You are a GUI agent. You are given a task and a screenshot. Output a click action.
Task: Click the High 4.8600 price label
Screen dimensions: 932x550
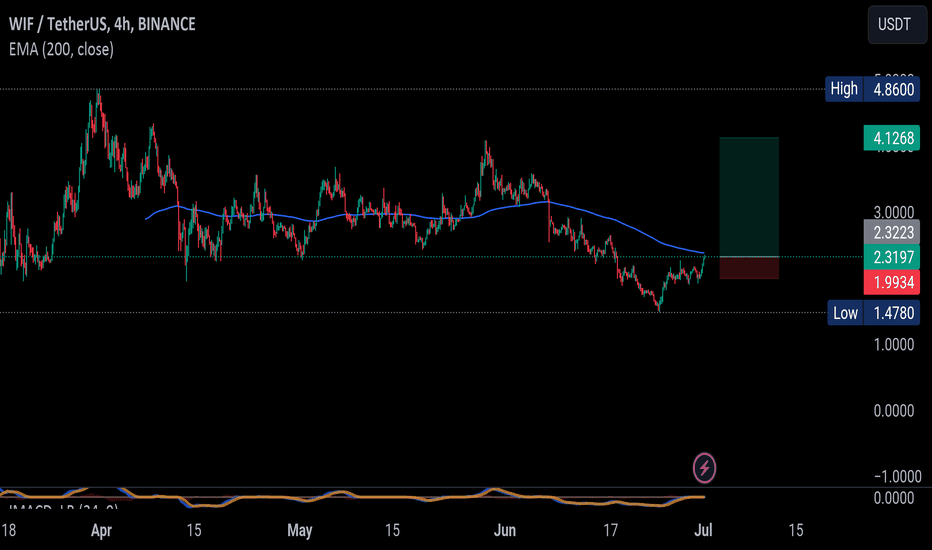872,89
